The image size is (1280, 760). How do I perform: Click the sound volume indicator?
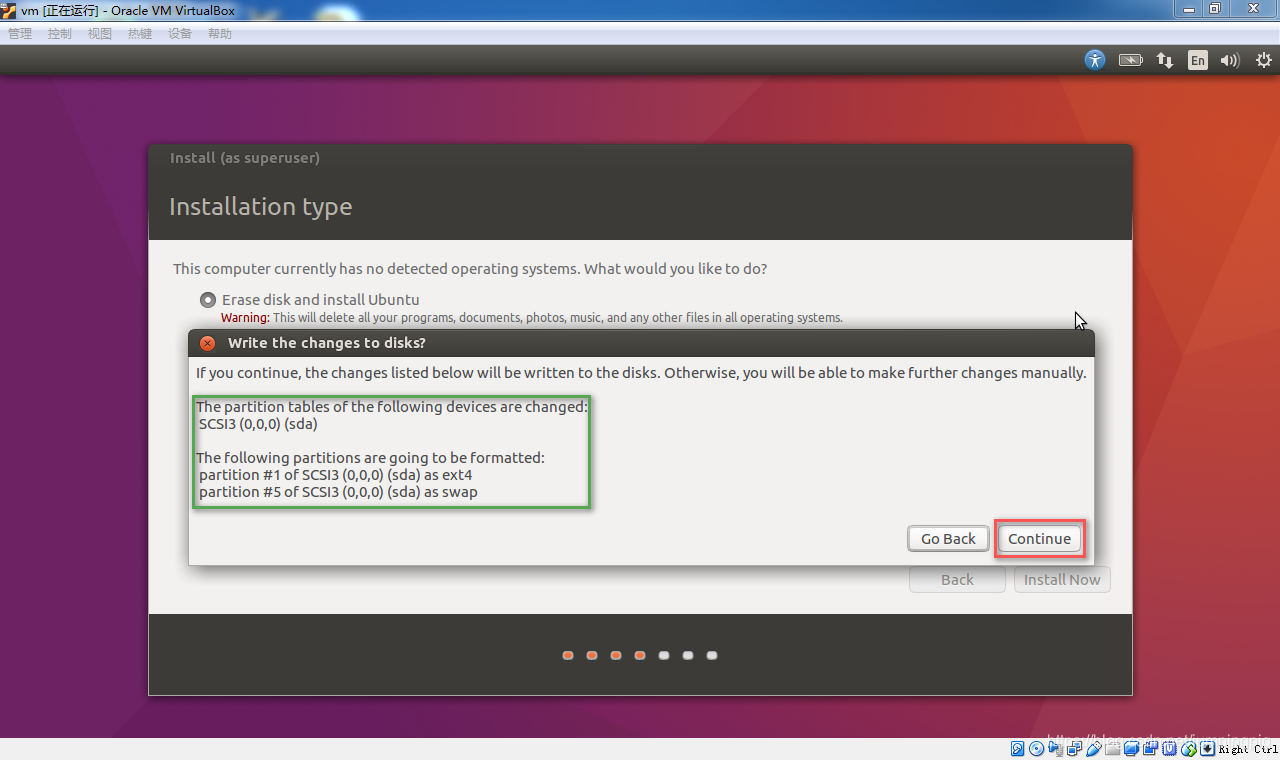(x=1230, y=60)
